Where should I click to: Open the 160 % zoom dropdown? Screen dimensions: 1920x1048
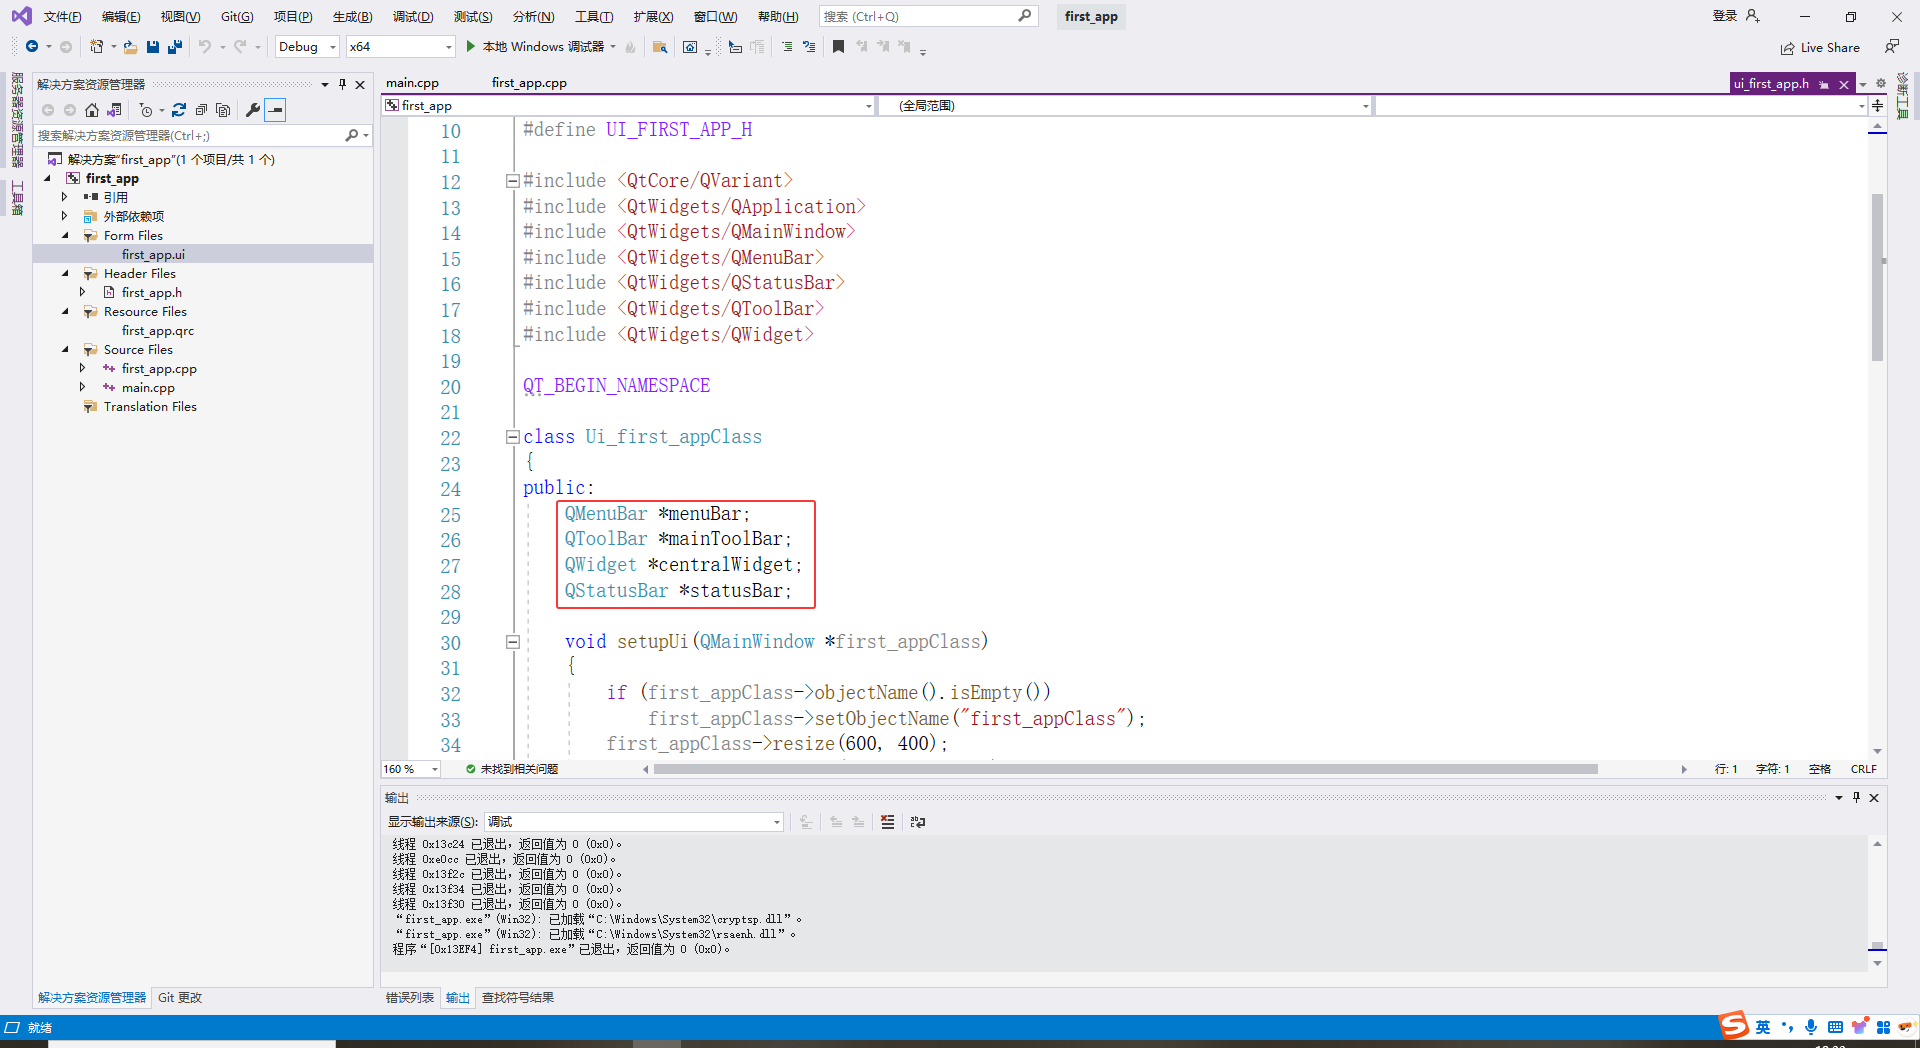tap(411, 769)
